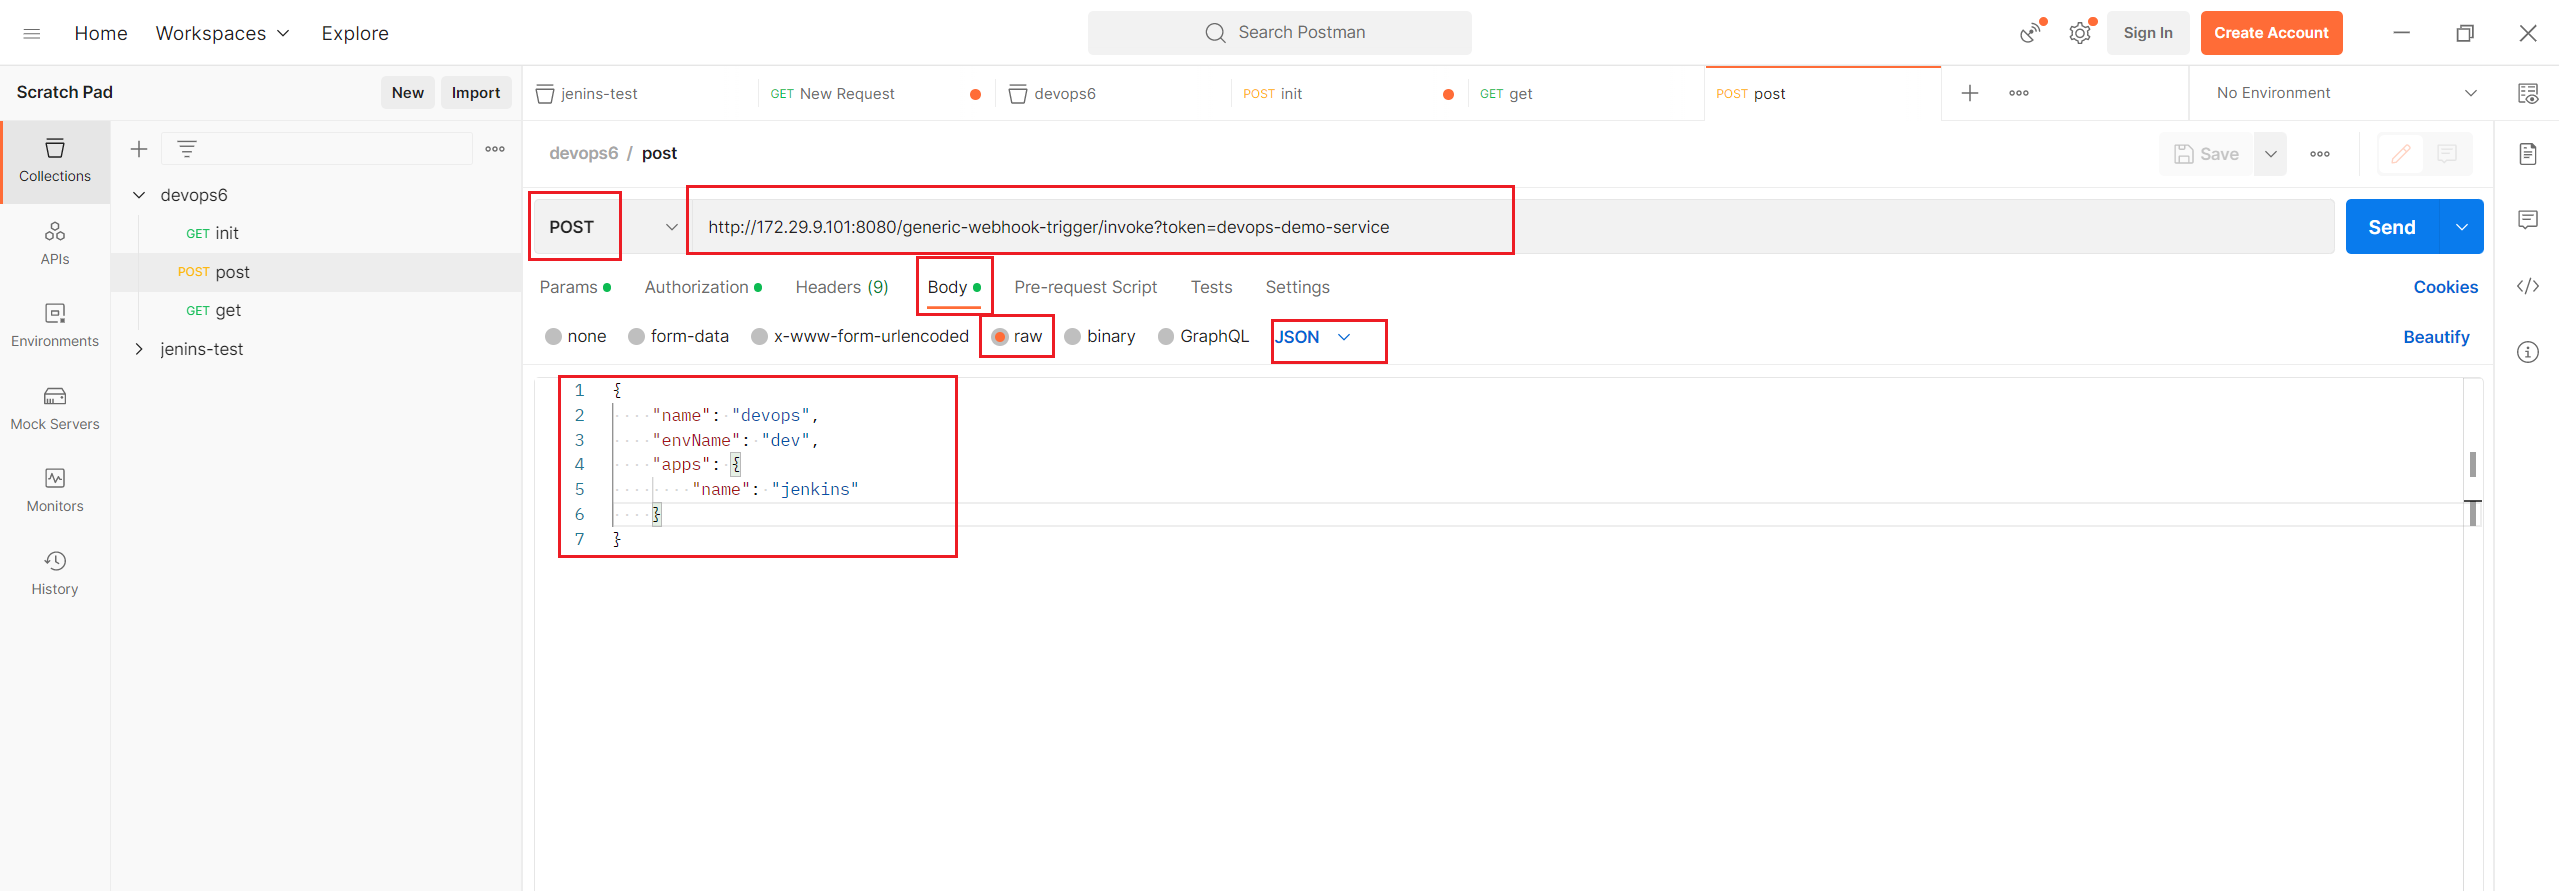This screenshot has width=2559, height=891.
Task: Switch to the Tests tab
Action: coord(1211,287)
